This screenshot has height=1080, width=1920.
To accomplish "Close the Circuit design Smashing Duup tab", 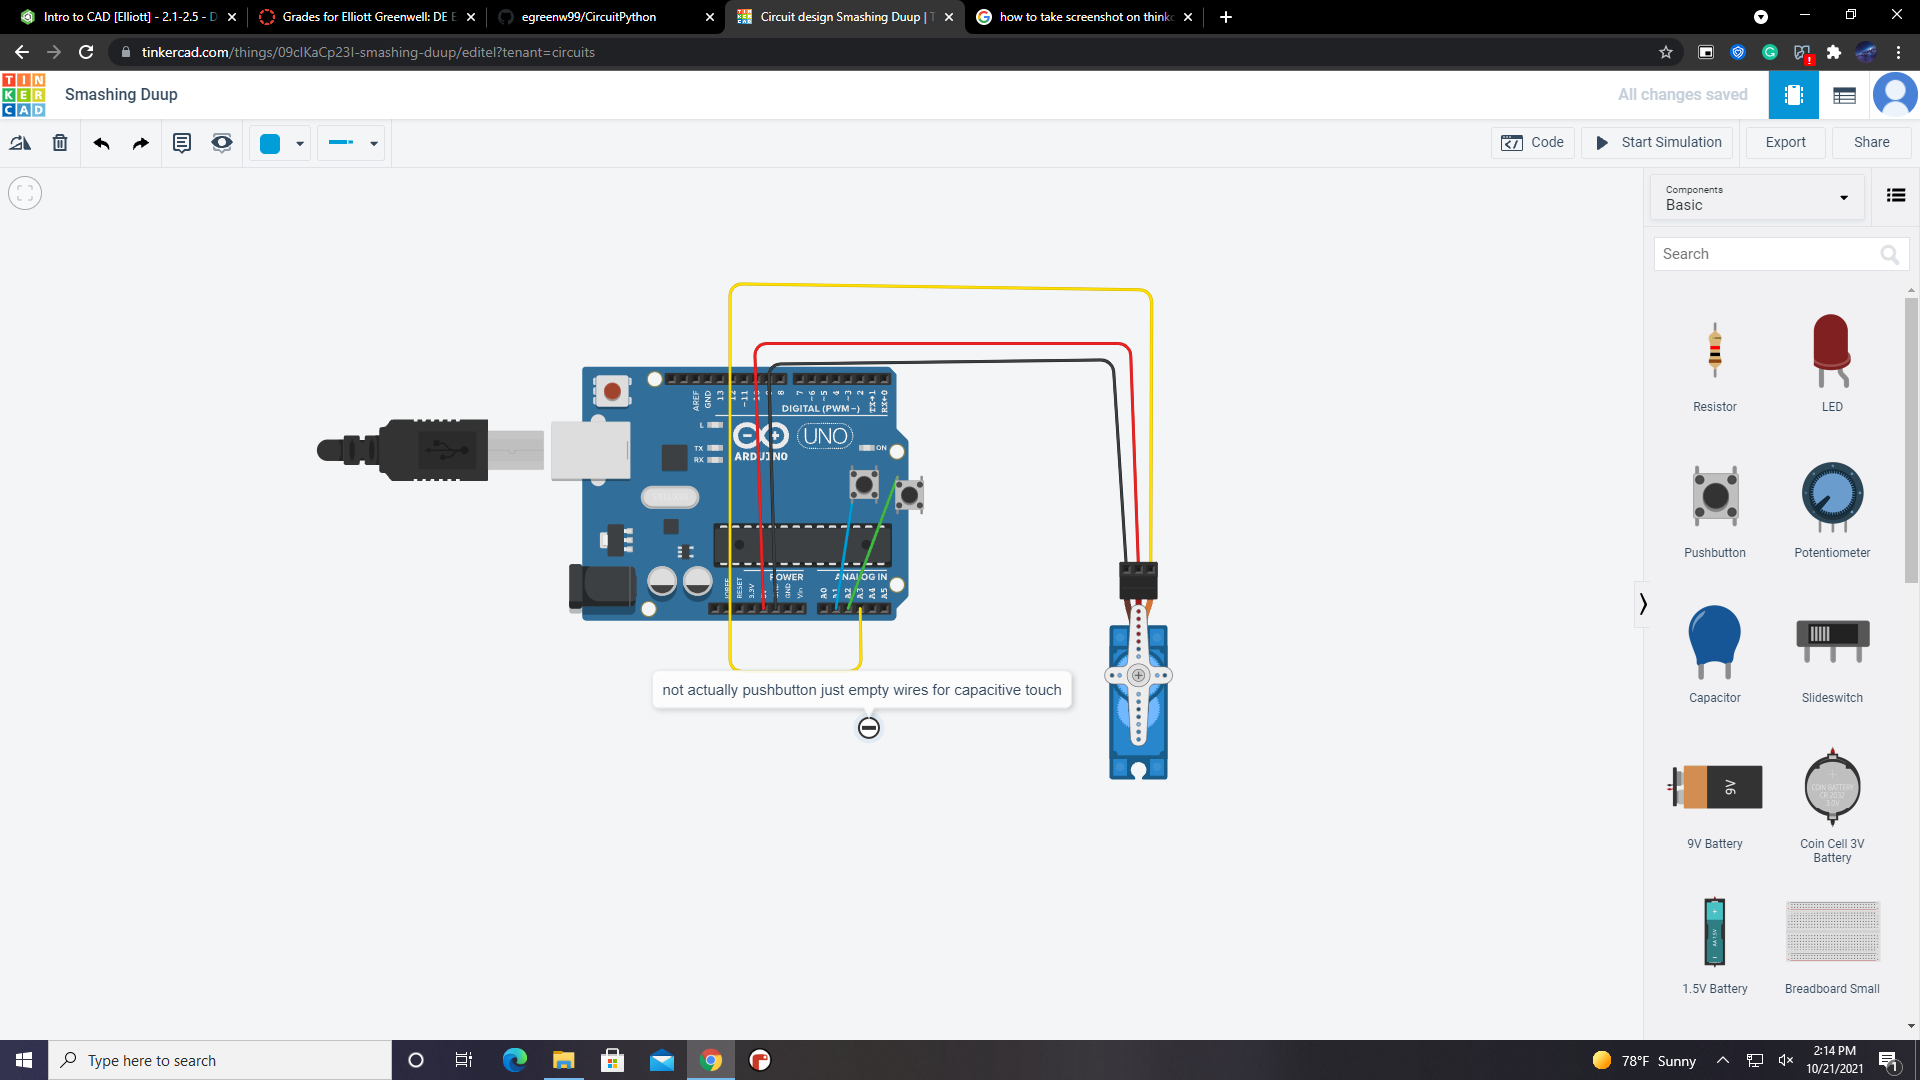I will pos(948,17).
